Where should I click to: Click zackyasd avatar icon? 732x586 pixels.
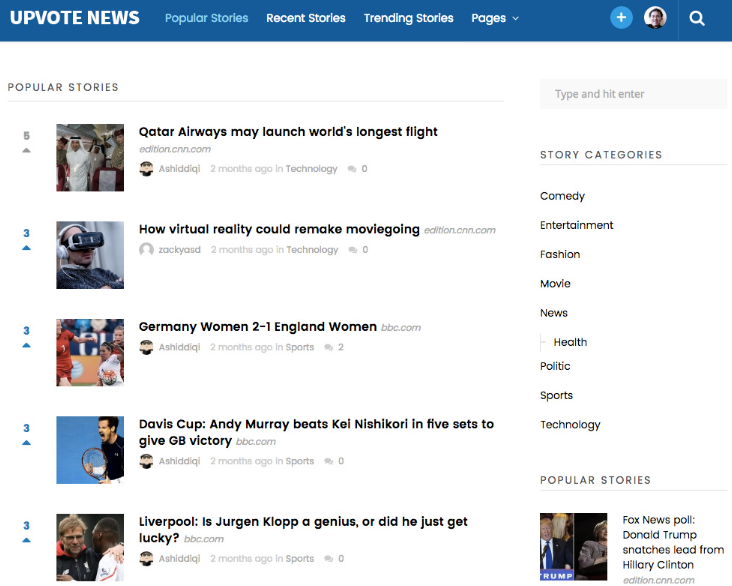pos(147,250)
